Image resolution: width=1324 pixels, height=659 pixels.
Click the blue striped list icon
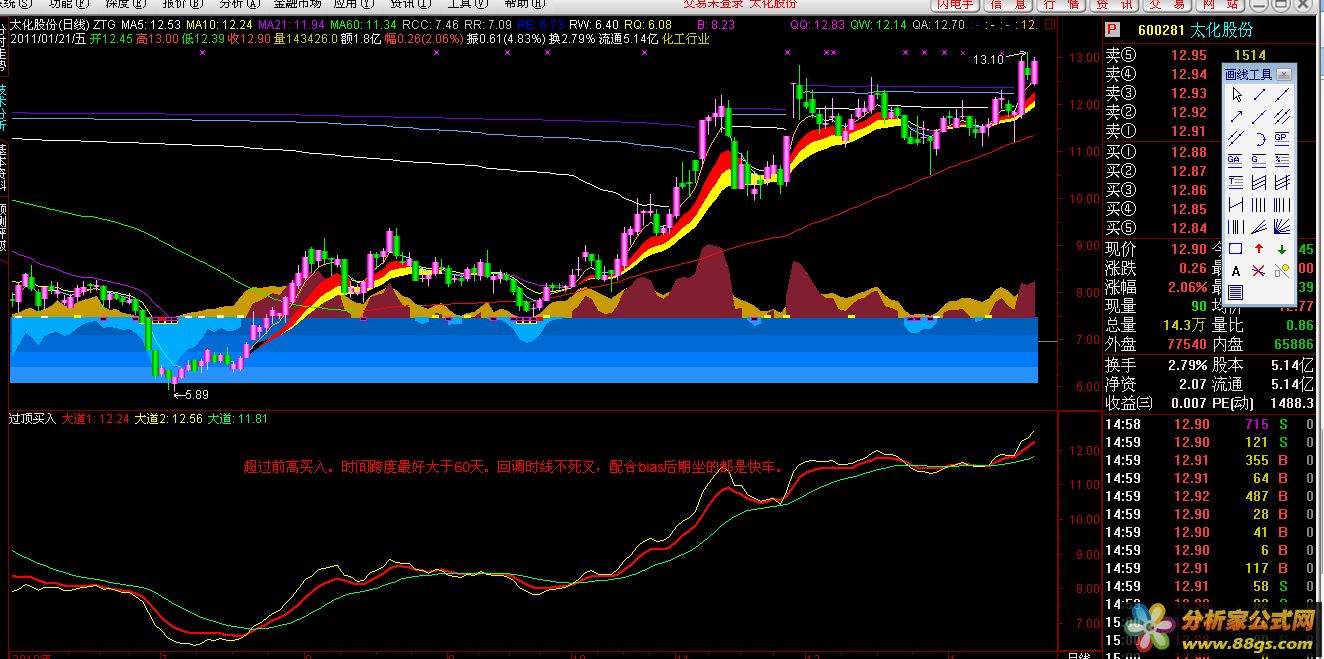pos(1237,292)
